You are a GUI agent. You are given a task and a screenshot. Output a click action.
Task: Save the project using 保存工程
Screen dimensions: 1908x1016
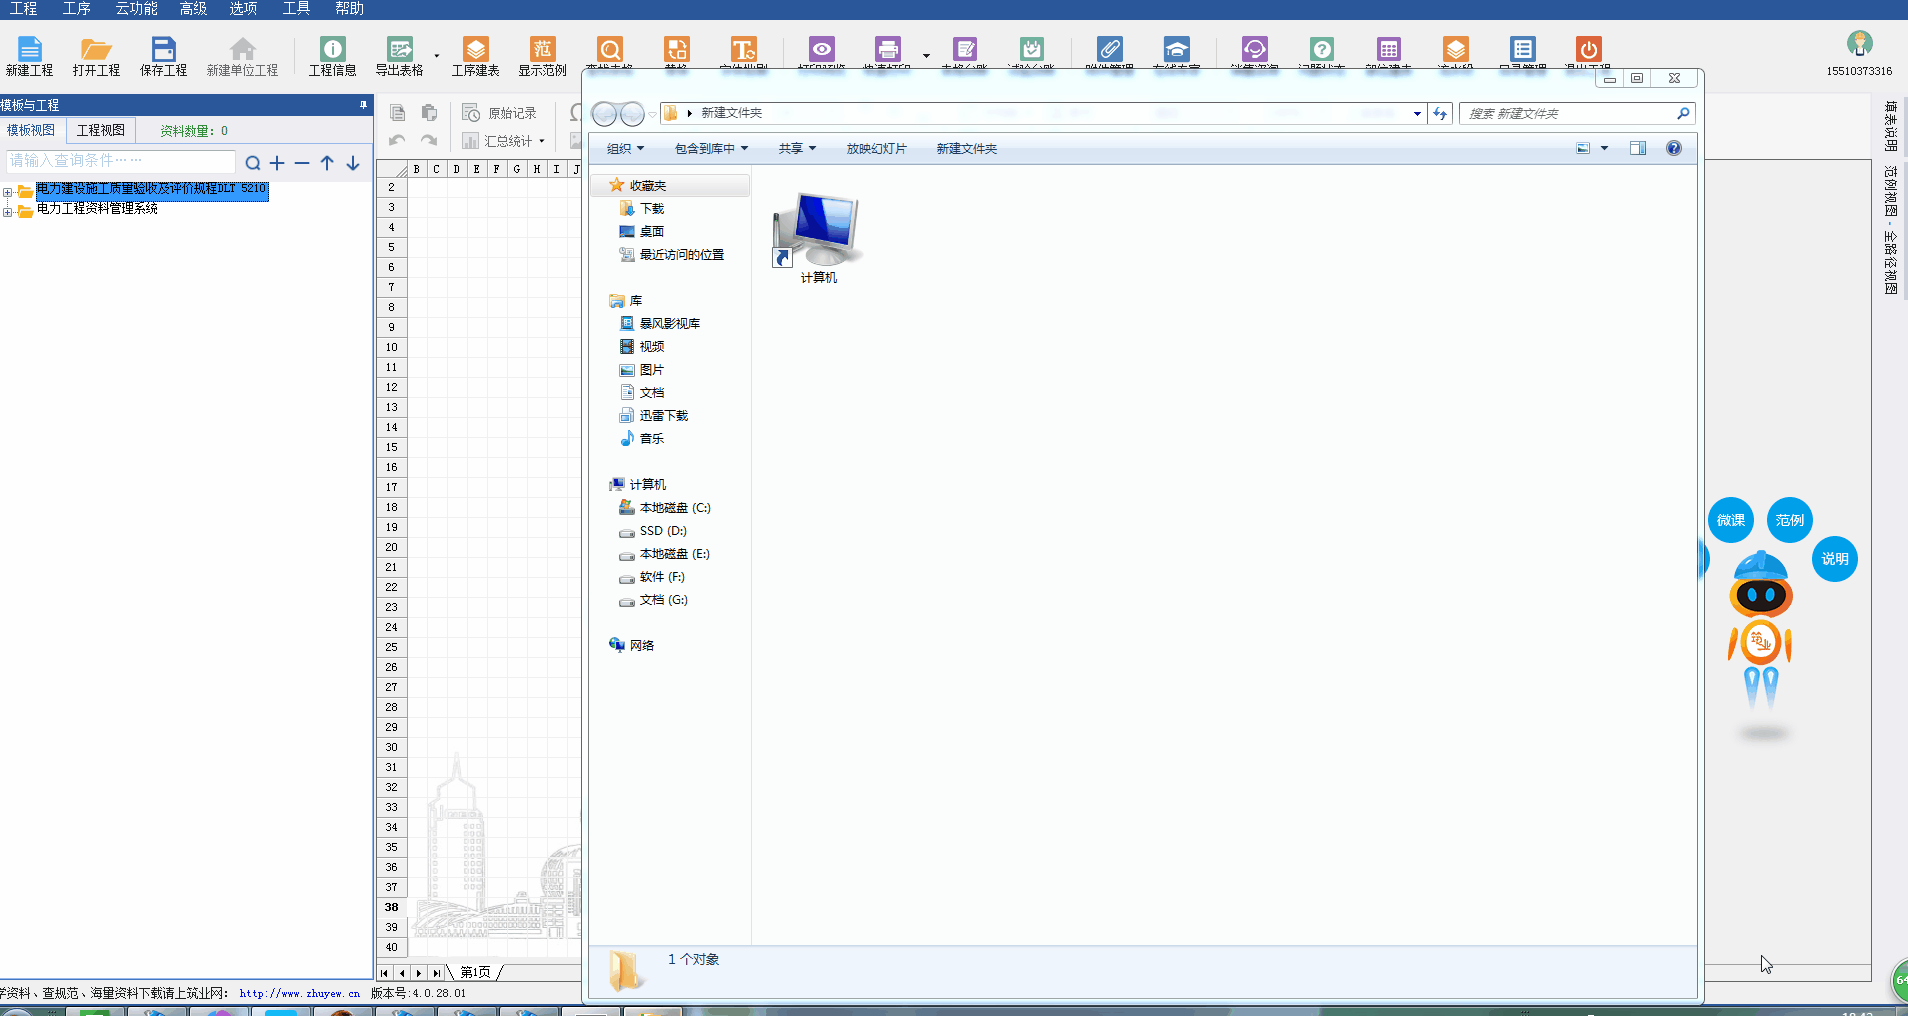tap(163, 50)
